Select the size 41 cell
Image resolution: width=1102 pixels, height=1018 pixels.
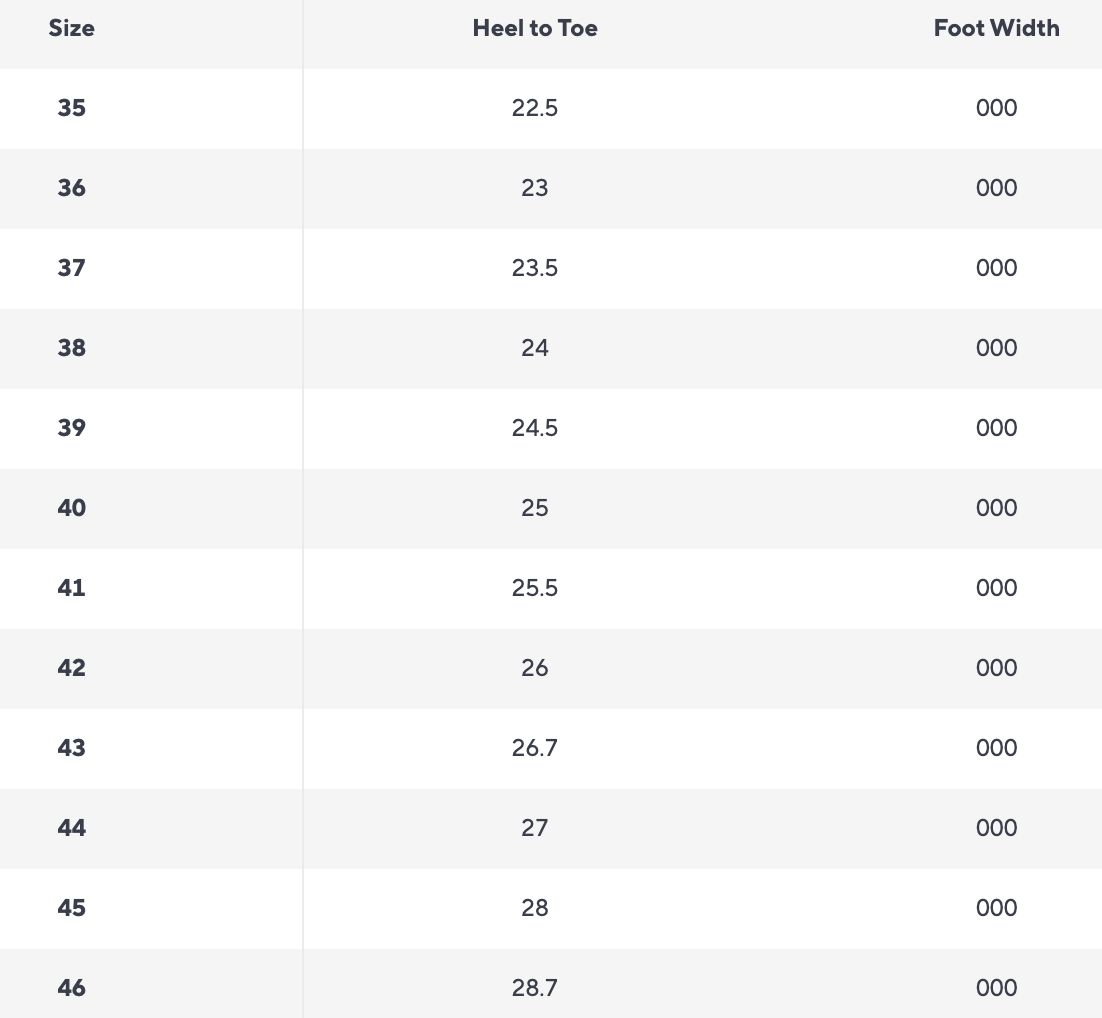pyautogui.click(x=72, y=588)
